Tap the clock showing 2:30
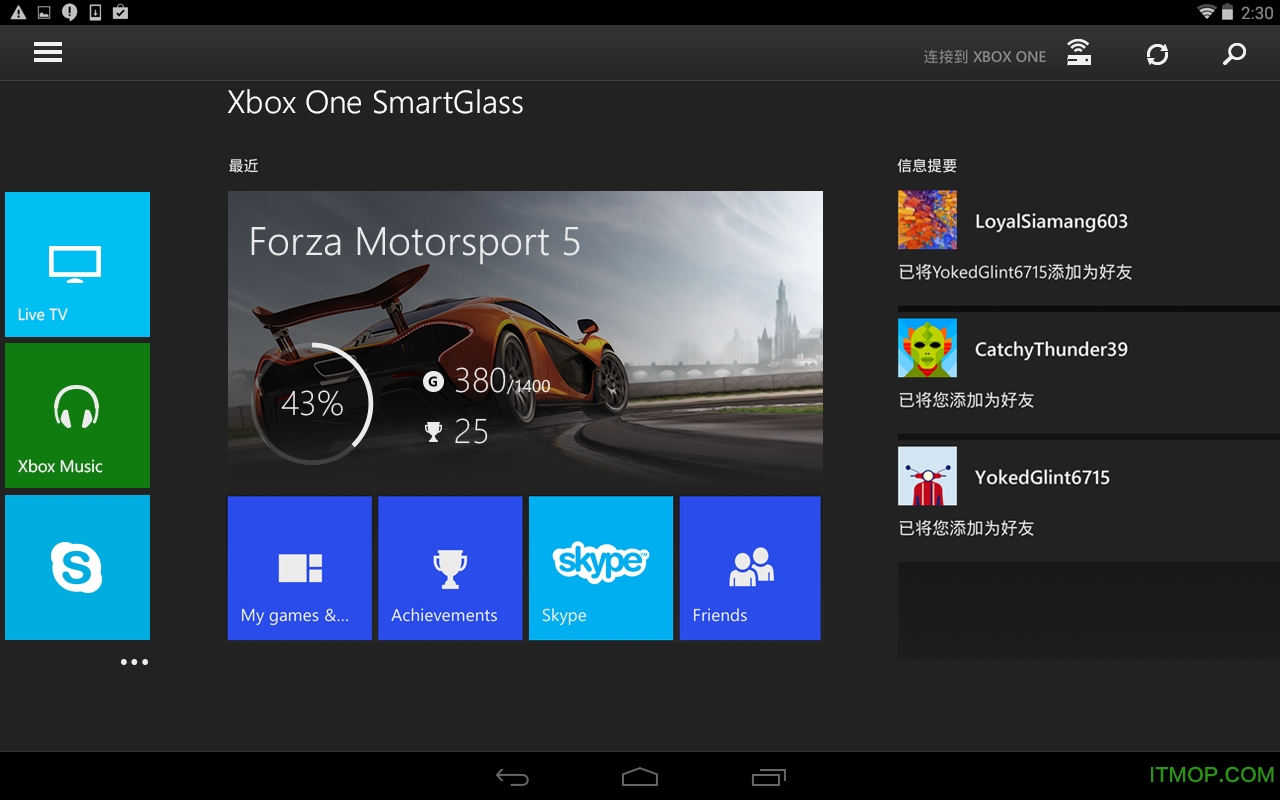Image resolution: width=1280 pixels, height=800 pixels. pos(1257,13)
